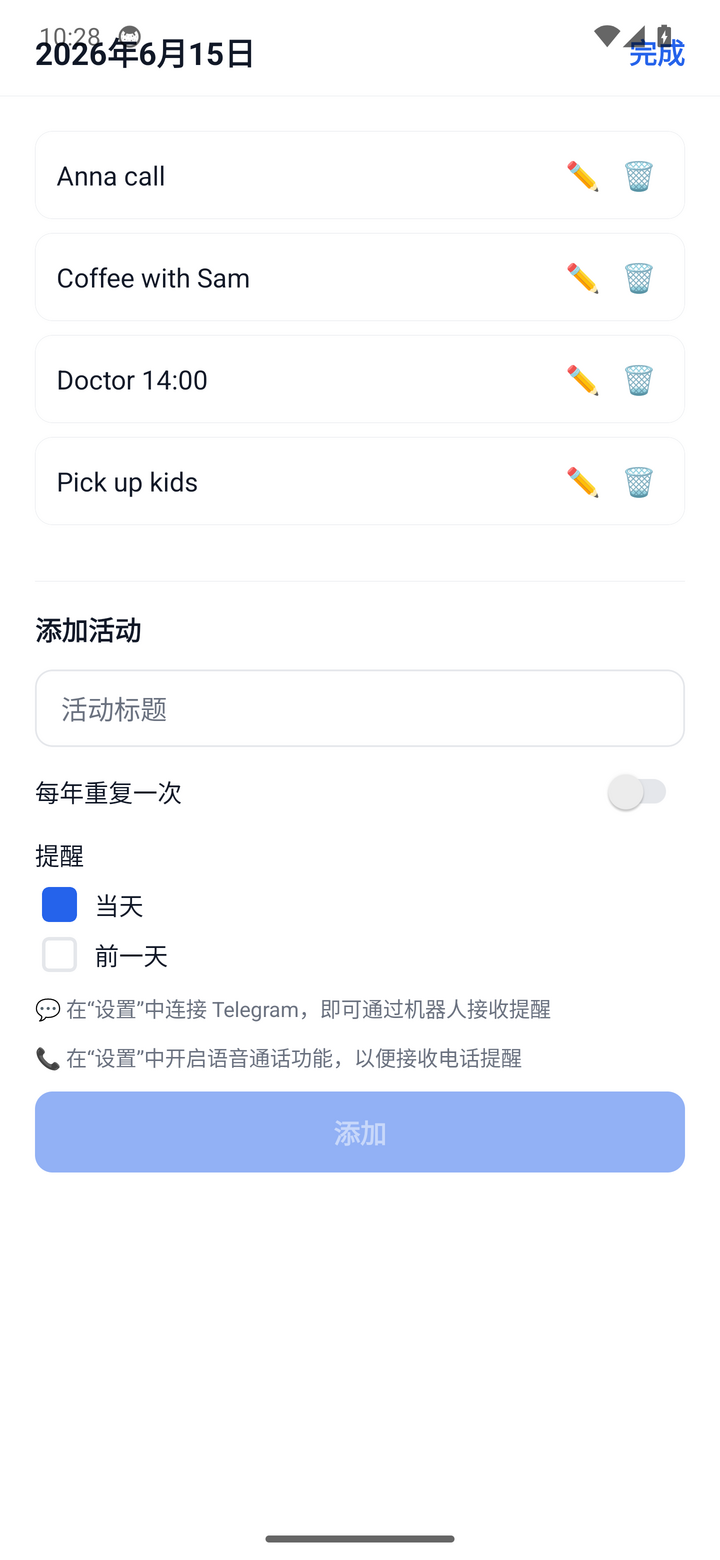
Task: Select the Anna call list item
Action: coord(360,175)
